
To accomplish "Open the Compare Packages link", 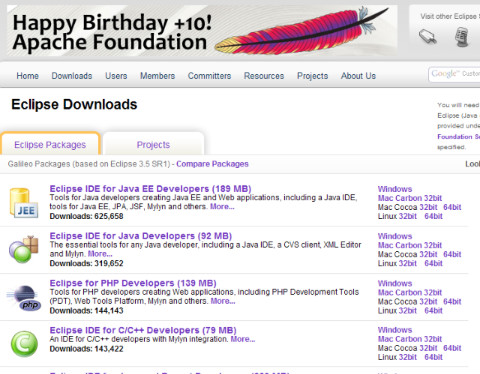I will click(x=212, y=164).
